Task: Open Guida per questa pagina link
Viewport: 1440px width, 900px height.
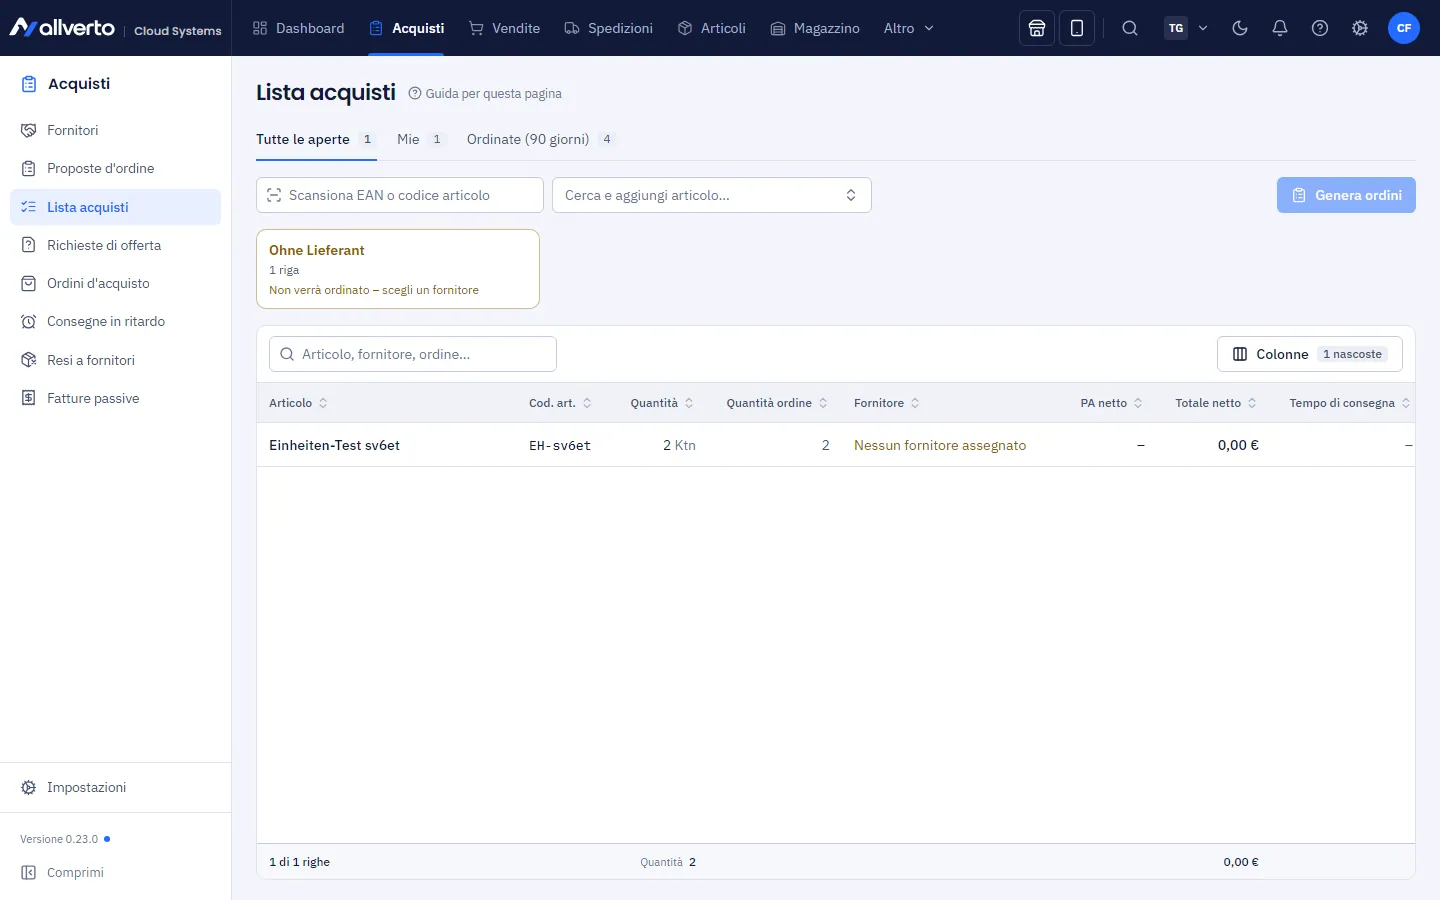Action: click(485, 93)
